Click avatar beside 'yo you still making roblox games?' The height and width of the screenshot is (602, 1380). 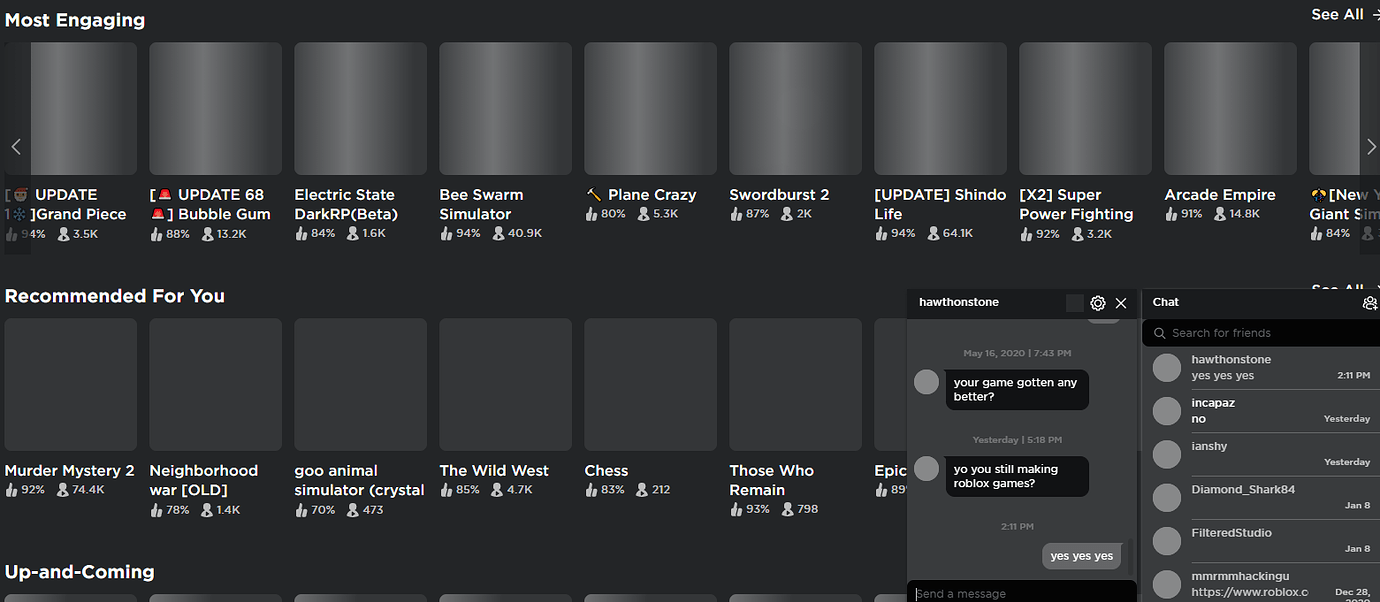click(x=927, y=468)
